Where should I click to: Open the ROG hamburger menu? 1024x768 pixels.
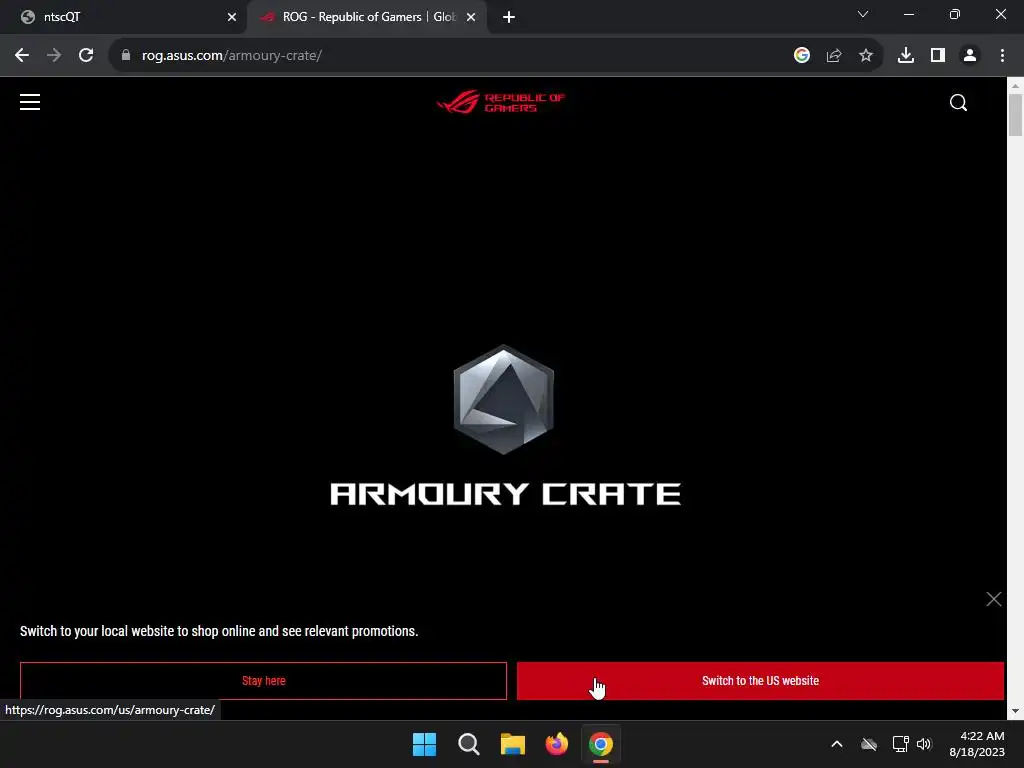30,103
